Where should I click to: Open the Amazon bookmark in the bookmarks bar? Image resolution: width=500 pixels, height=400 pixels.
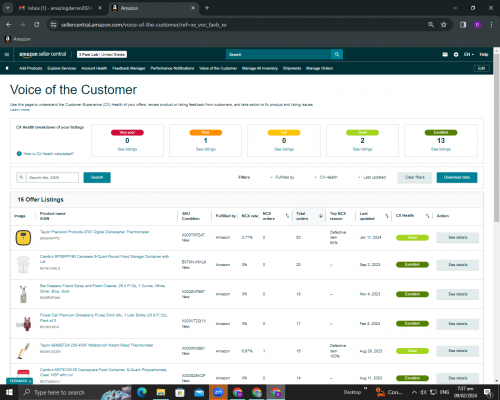pos(18,39)
